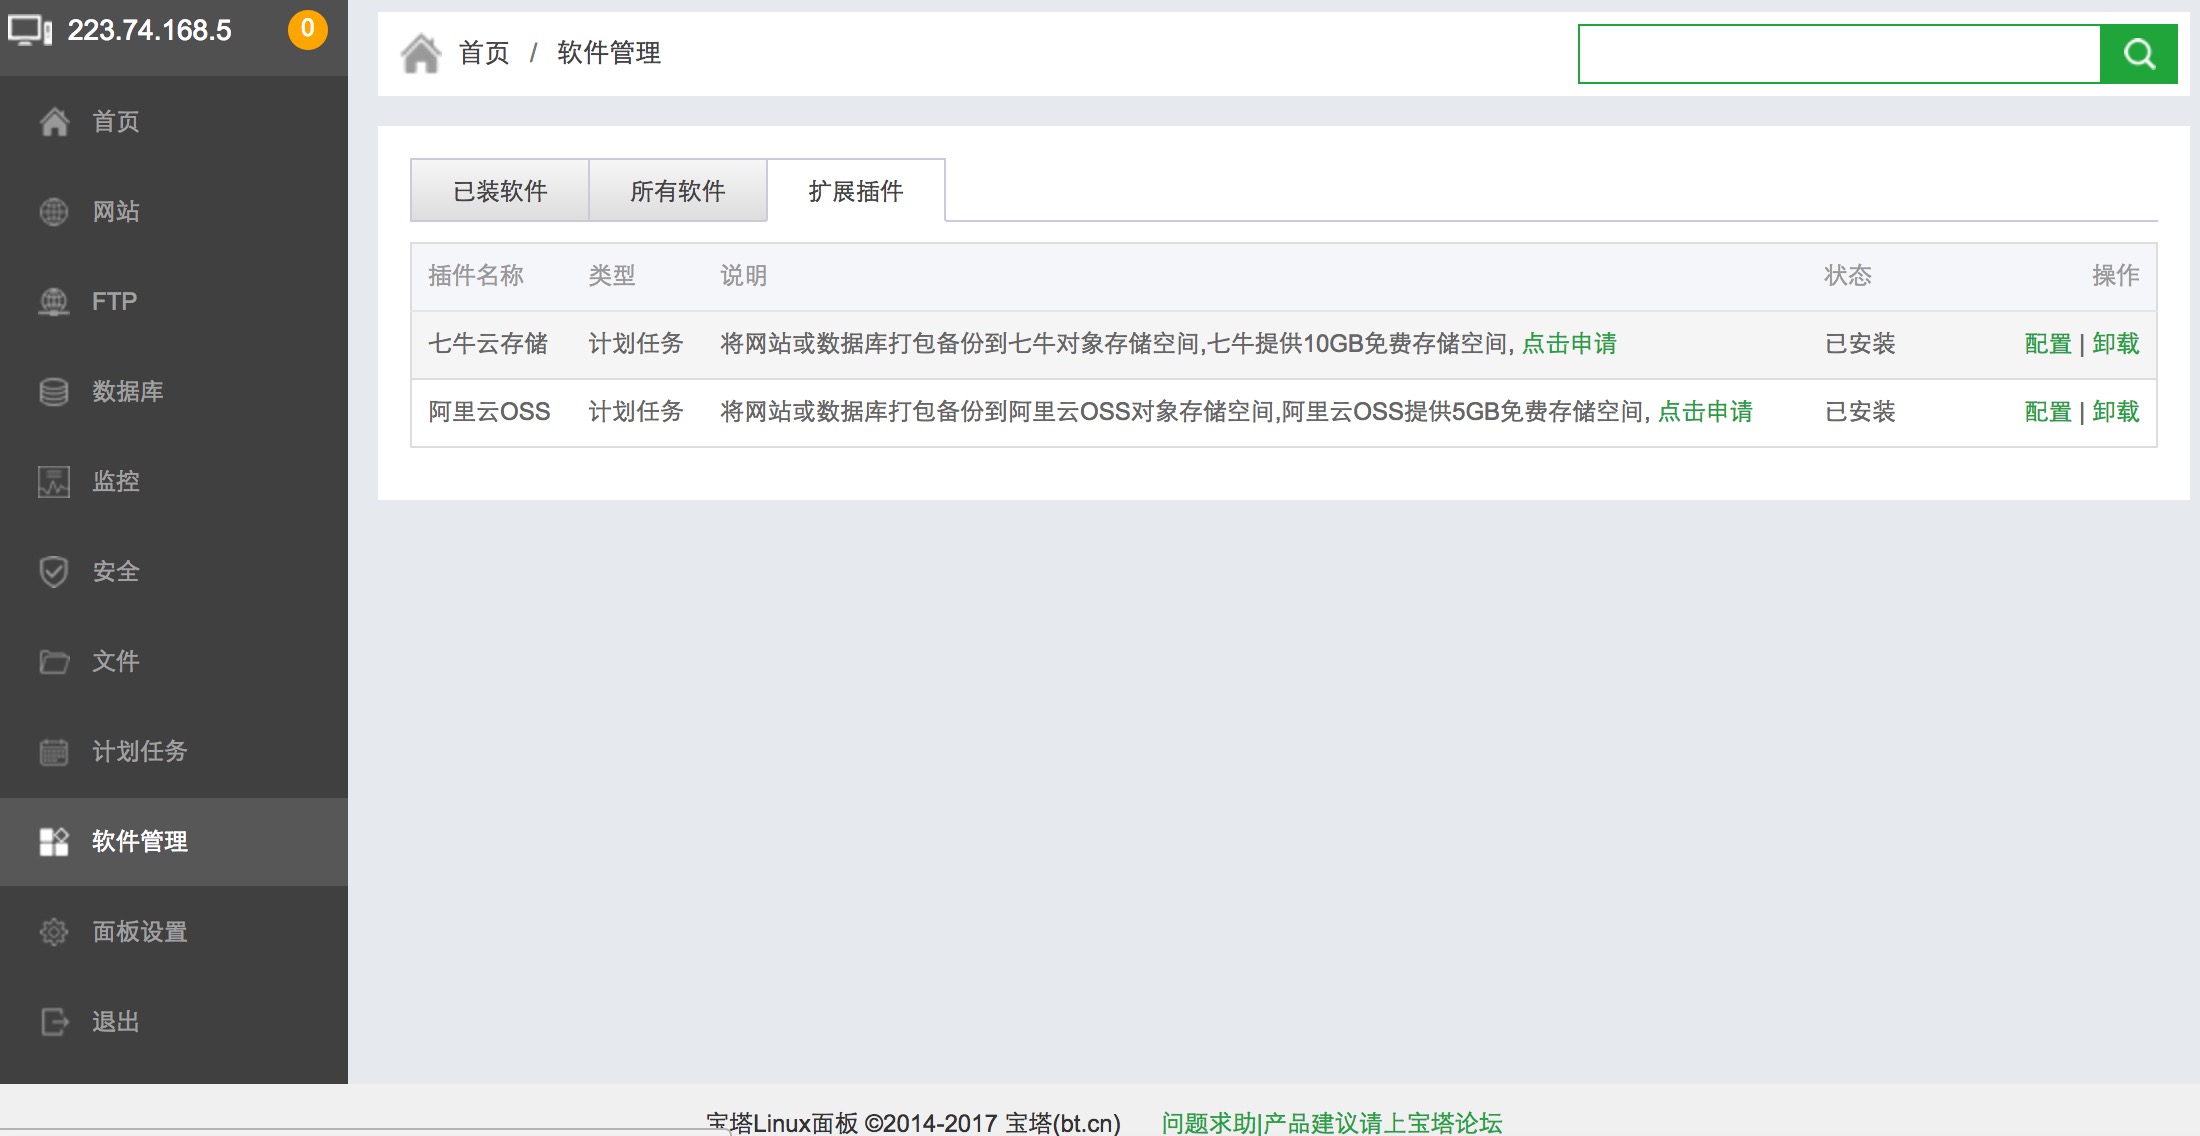Click the green magnifier search button

point(2139,54)
